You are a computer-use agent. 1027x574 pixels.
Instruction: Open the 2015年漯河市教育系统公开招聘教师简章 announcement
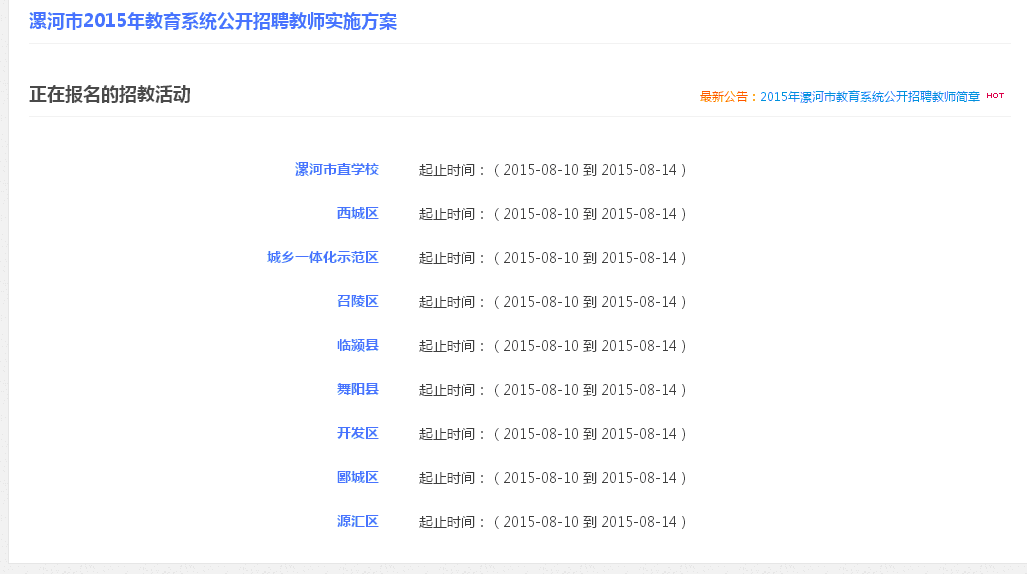(870, 97)
